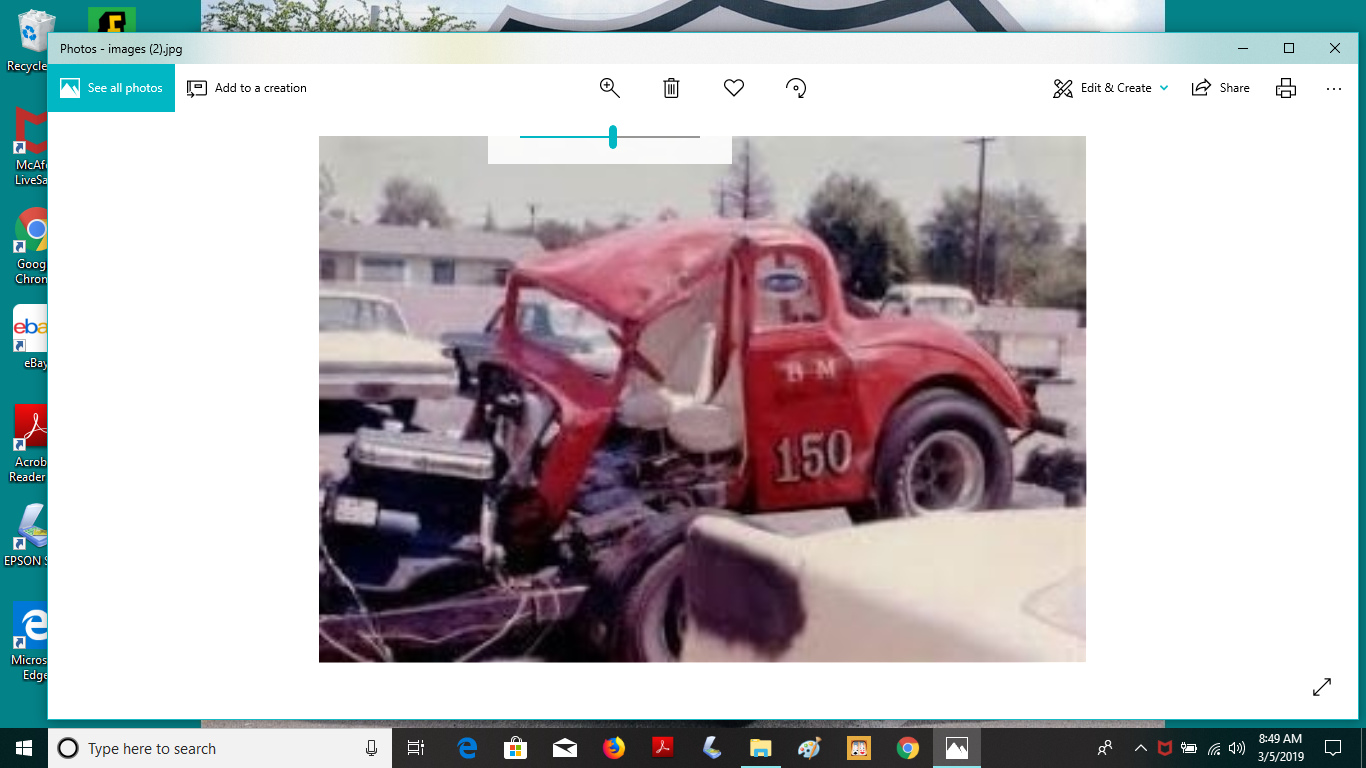Open the See more ellipsis menu
The image size is (1366, 768).
1333,88
